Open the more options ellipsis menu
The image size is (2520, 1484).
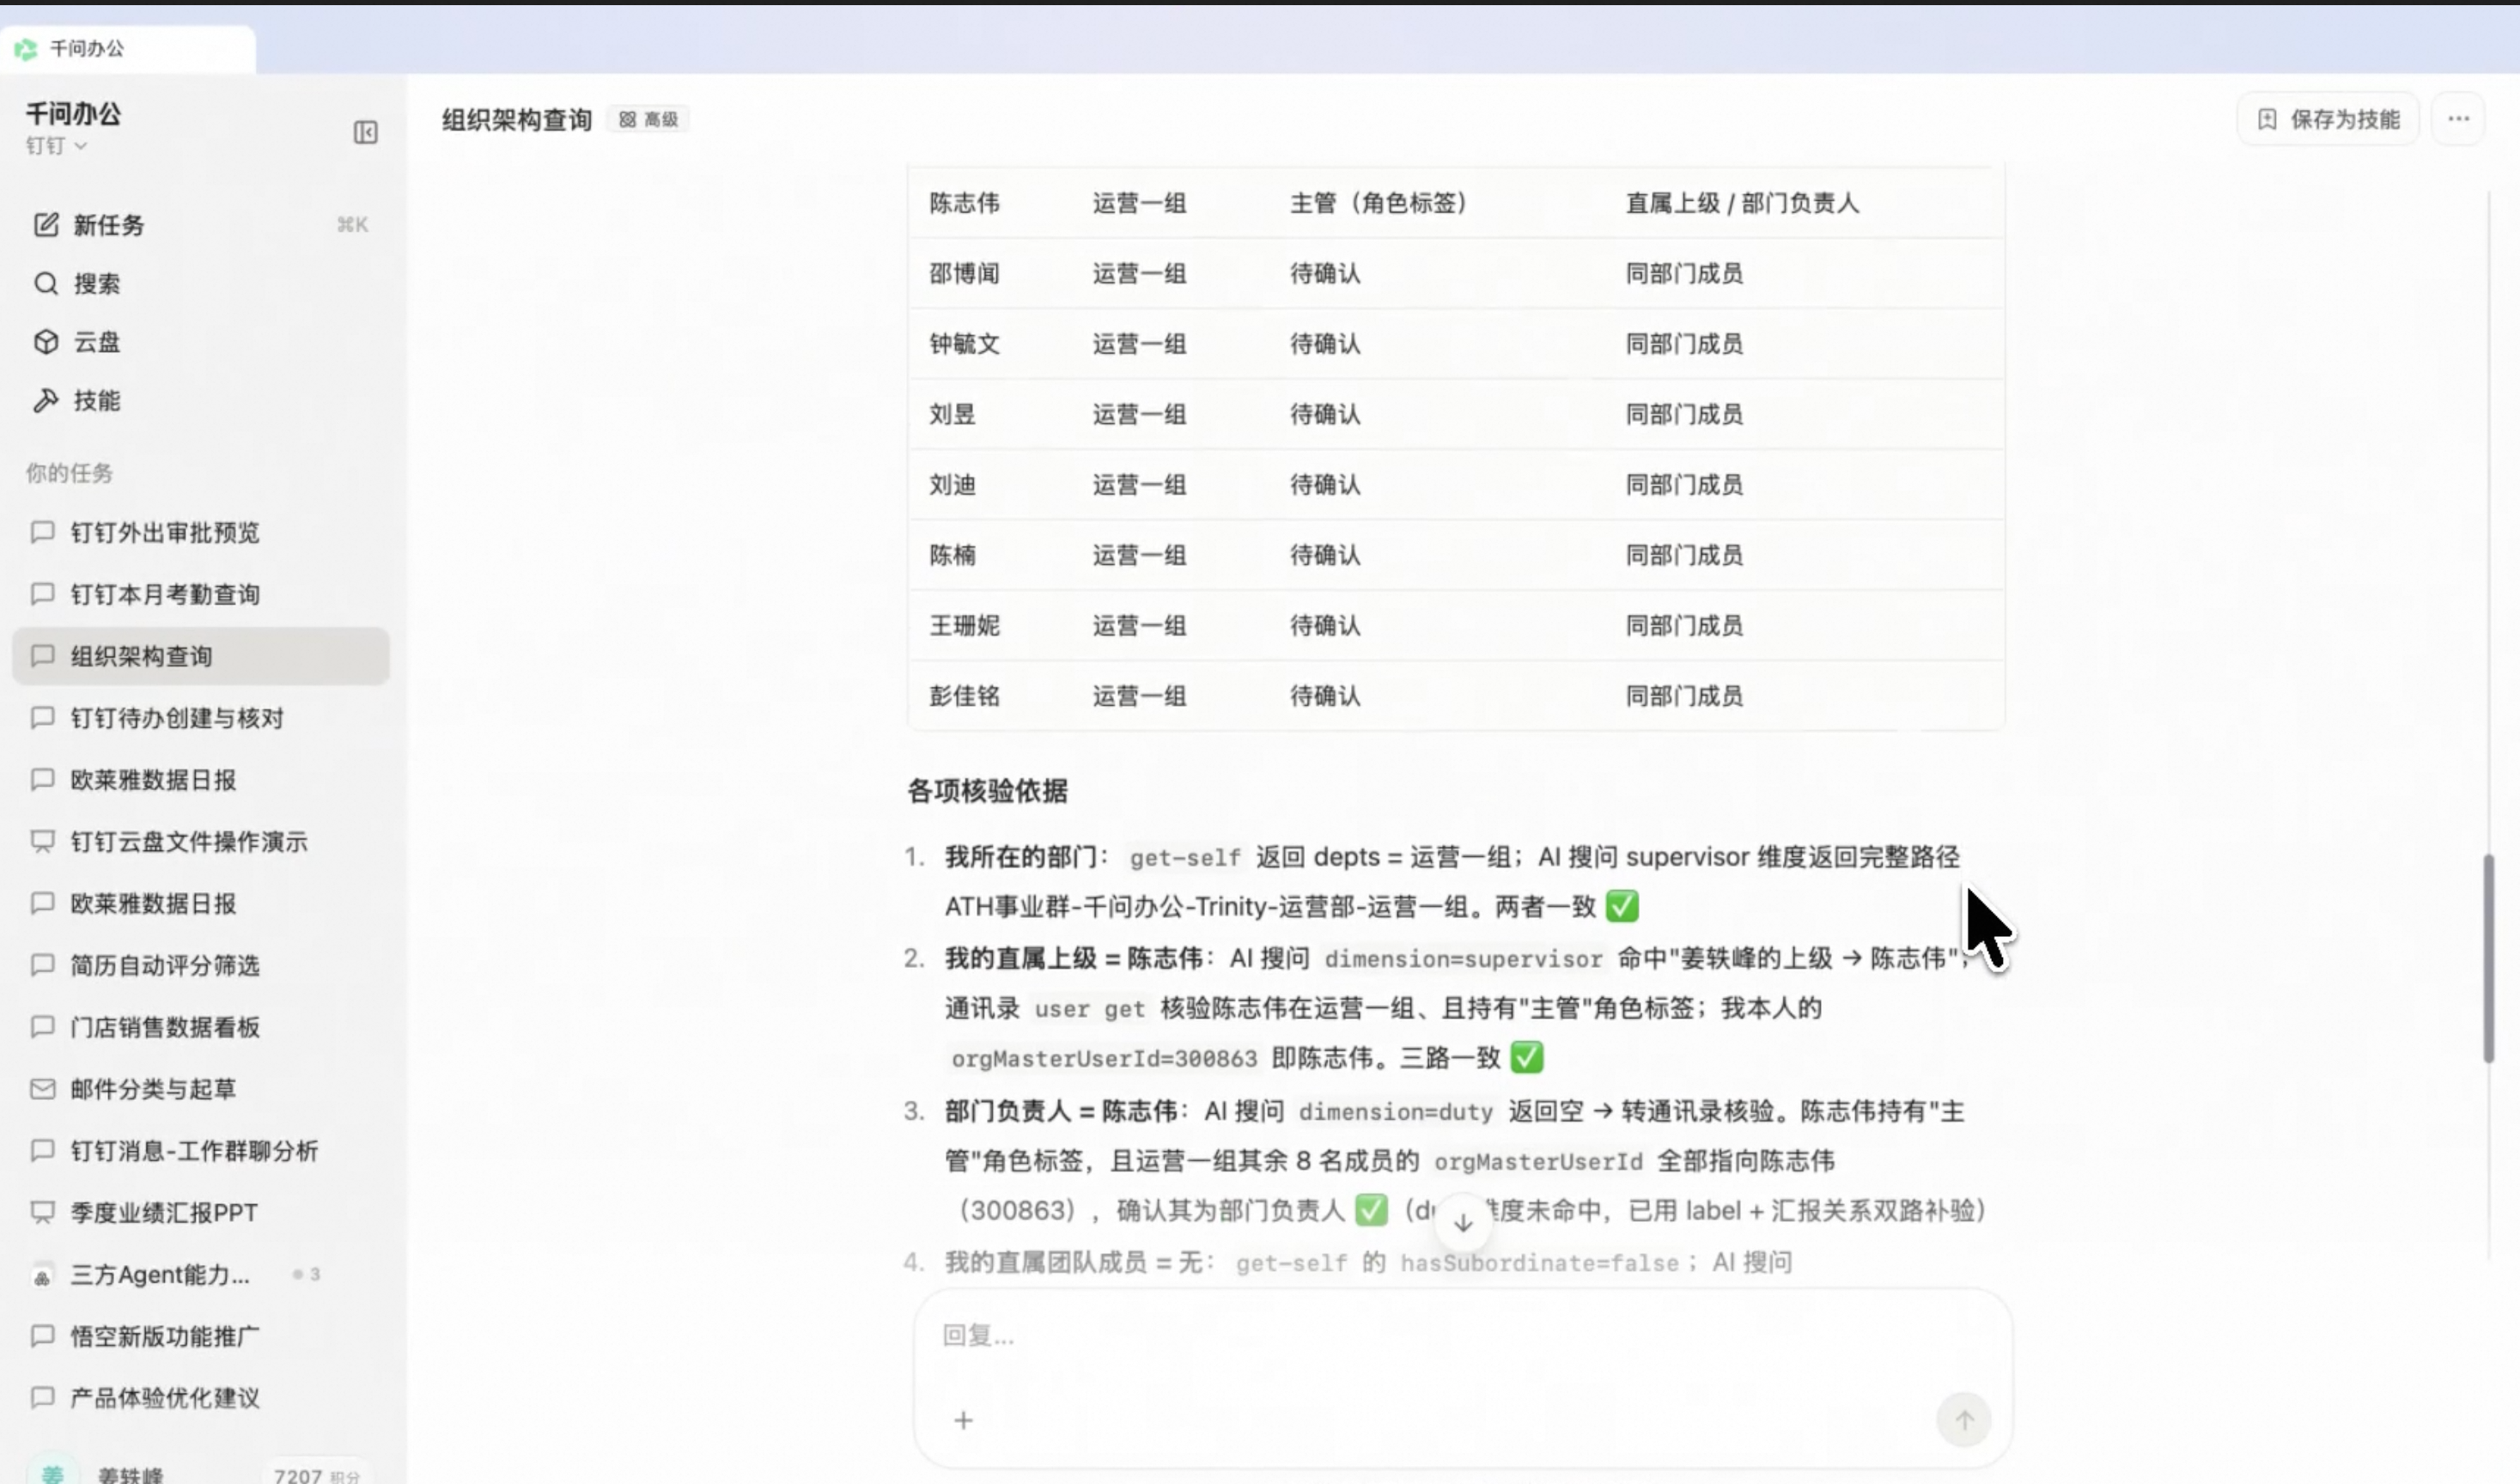click(x=2458, y=120)
